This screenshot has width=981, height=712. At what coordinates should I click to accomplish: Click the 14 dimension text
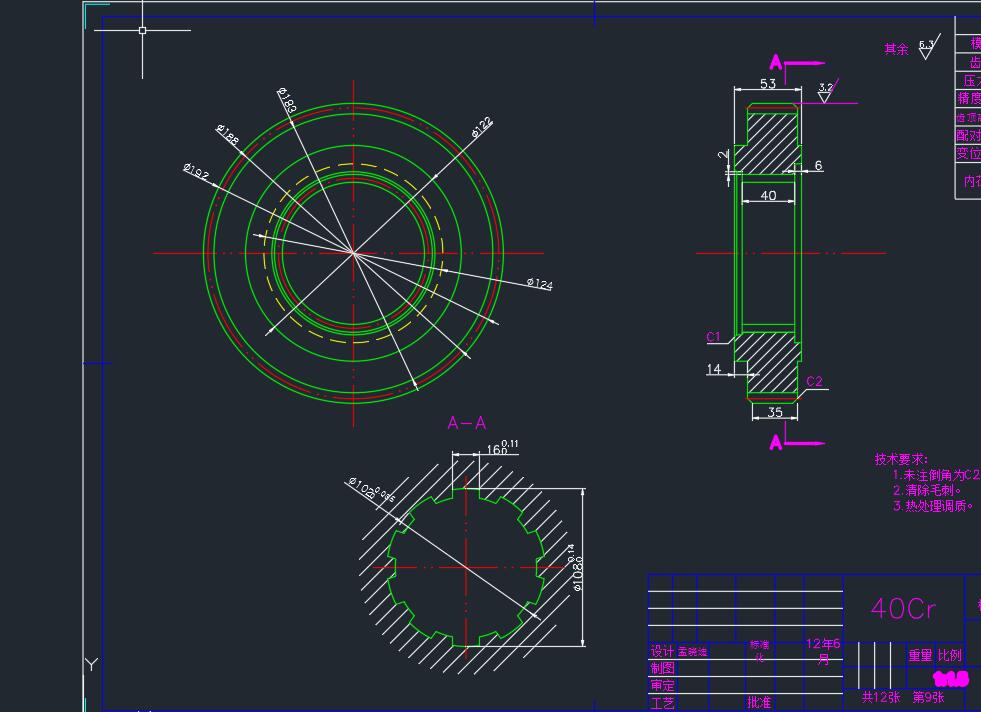point(714,369)
